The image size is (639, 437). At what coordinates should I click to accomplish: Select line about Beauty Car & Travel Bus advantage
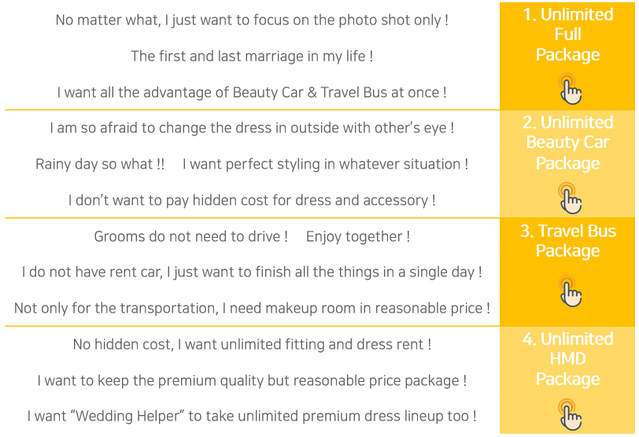pos(251,92)
